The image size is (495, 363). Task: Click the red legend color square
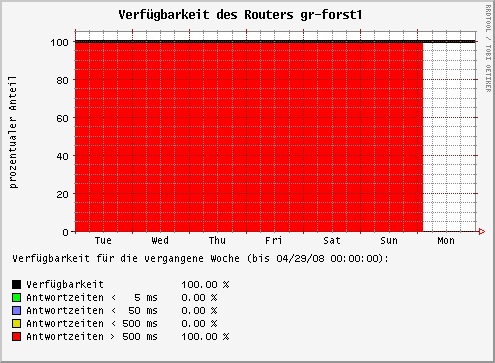pos(16,337)
